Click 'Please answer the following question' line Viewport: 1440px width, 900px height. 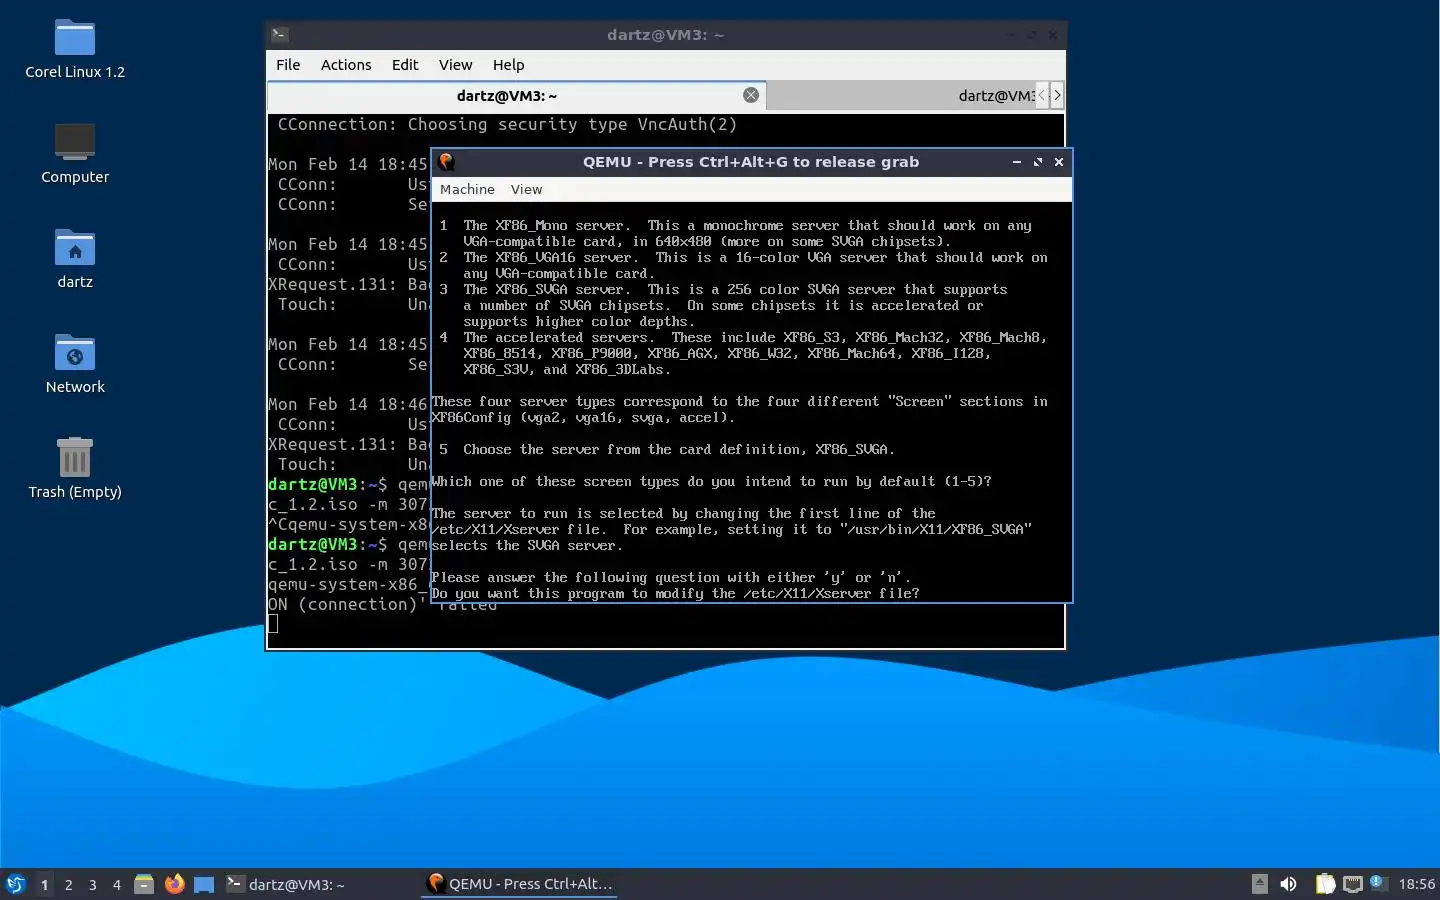coord(671,577)
